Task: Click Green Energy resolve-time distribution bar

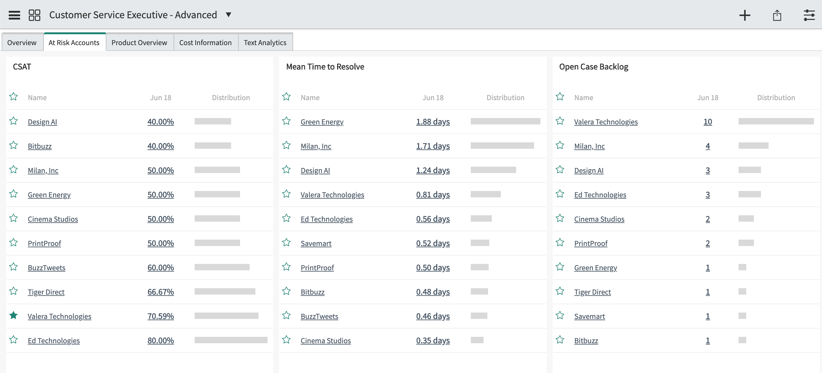Action: [x=505, y=121]
